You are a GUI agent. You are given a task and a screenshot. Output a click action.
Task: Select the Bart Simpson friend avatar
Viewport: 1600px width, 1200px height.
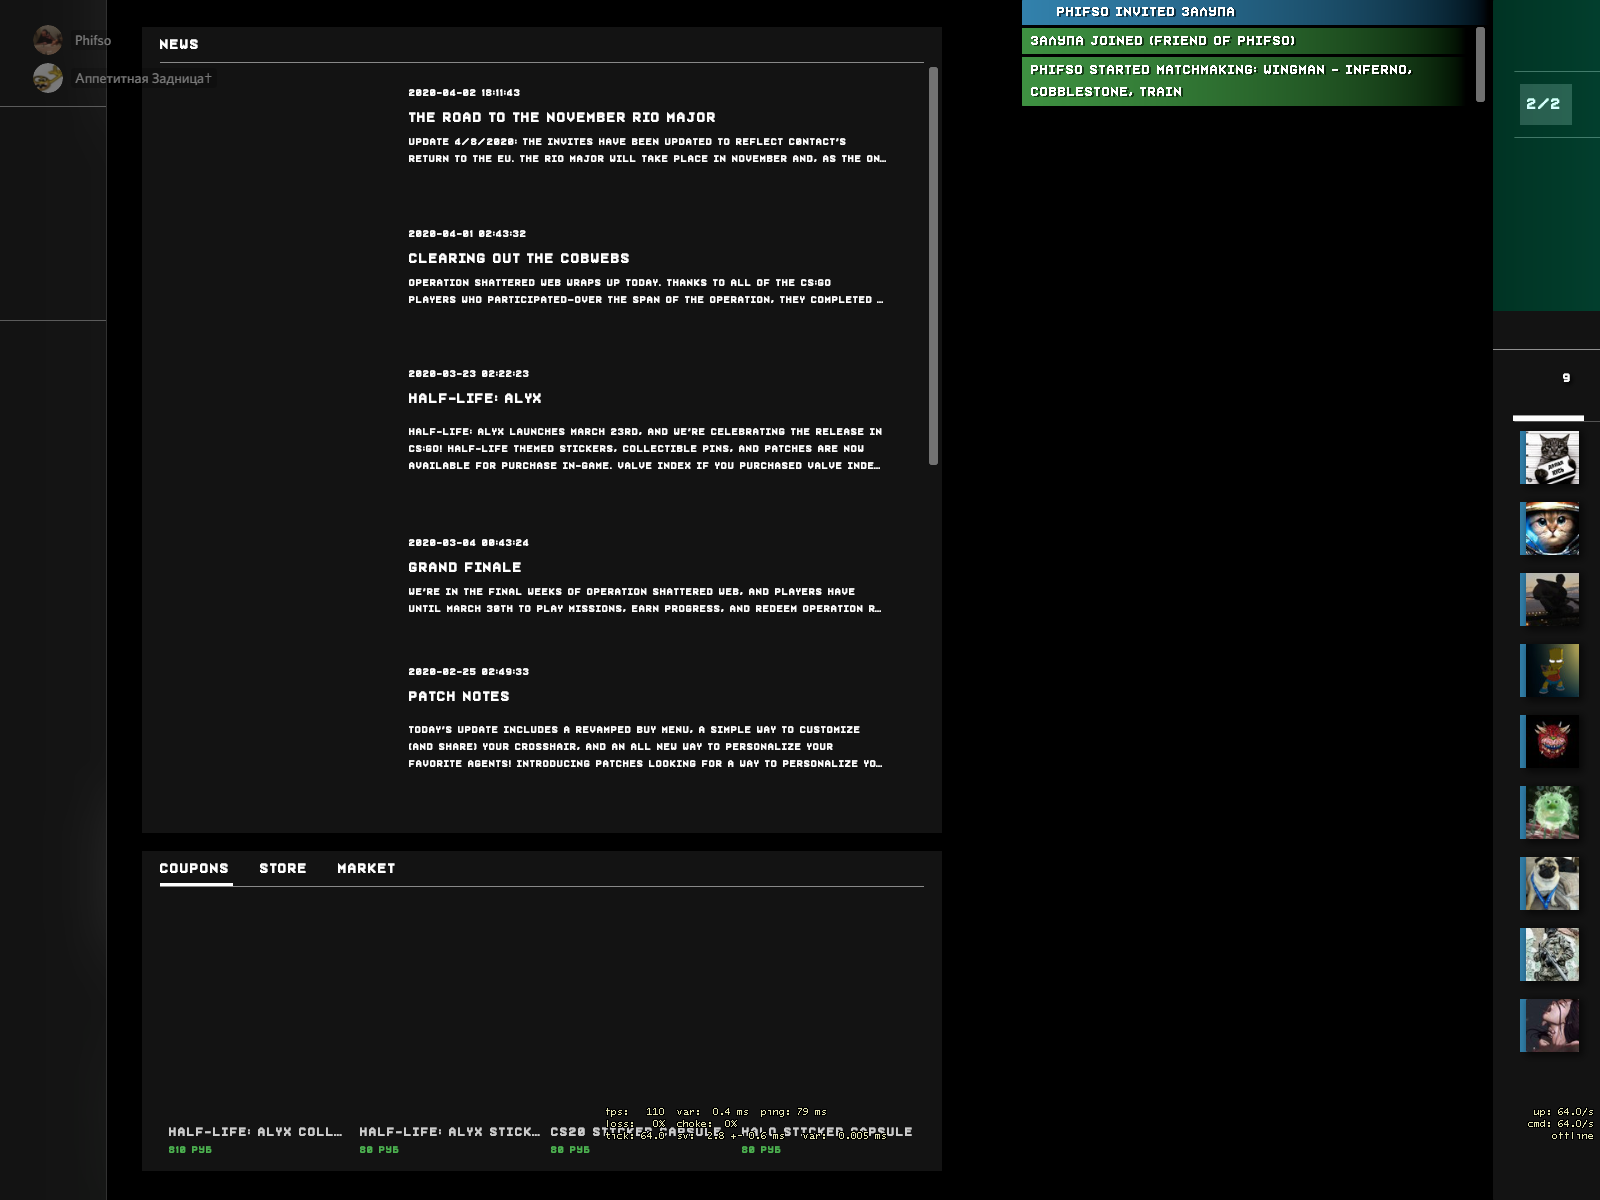click(1551, 670)
